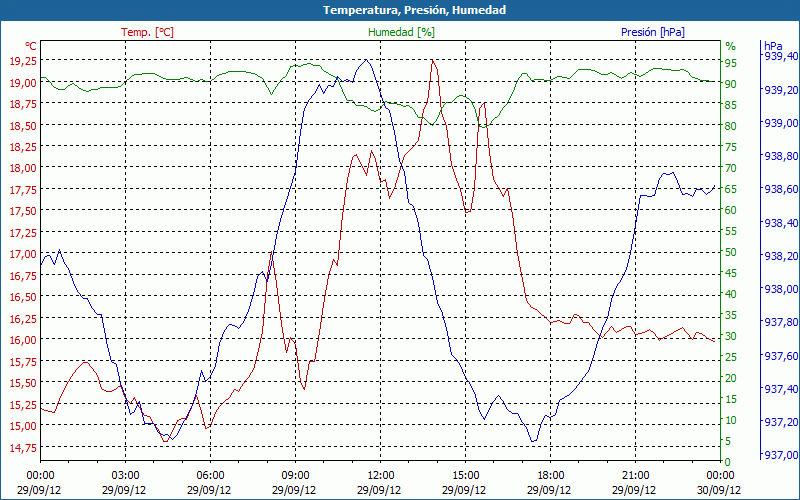Click humidity axis value 70

click(731, 168)
